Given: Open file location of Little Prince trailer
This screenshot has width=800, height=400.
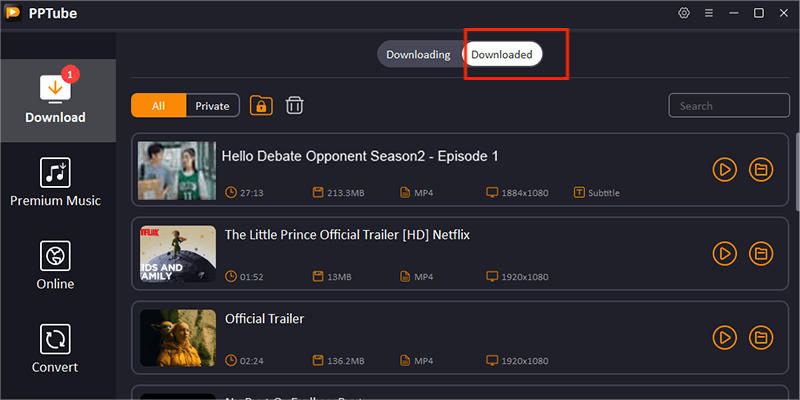Looking at the screenshot, I should [x=761, y=253].
